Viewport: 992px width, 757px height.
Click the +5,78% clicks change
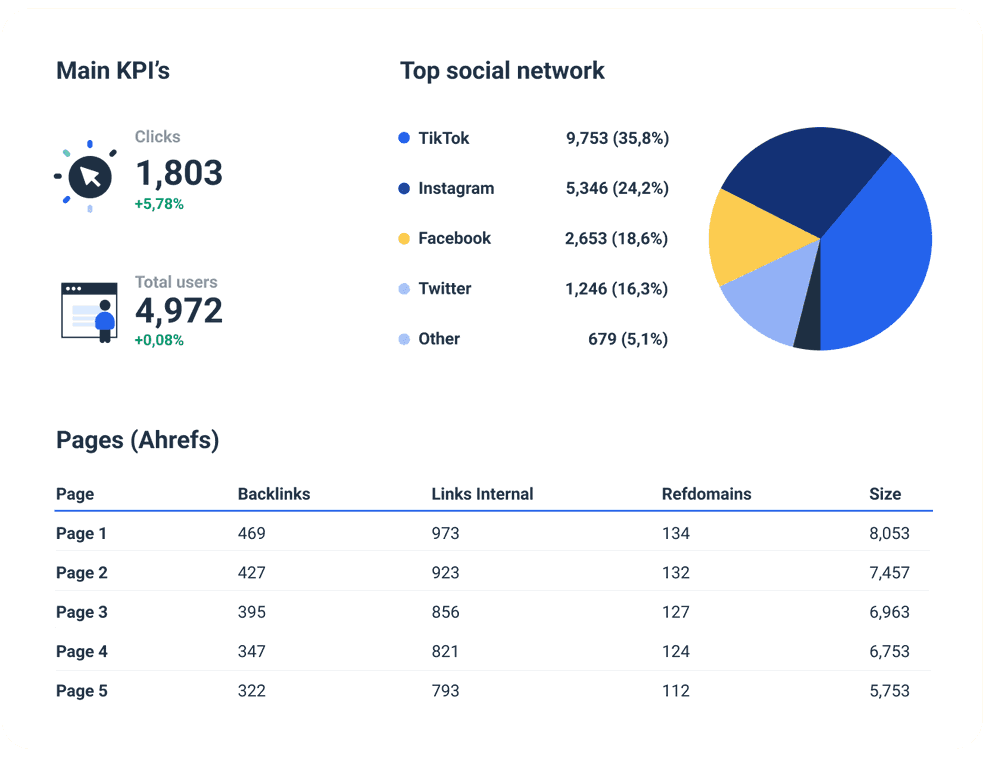[x=159, y=204]
